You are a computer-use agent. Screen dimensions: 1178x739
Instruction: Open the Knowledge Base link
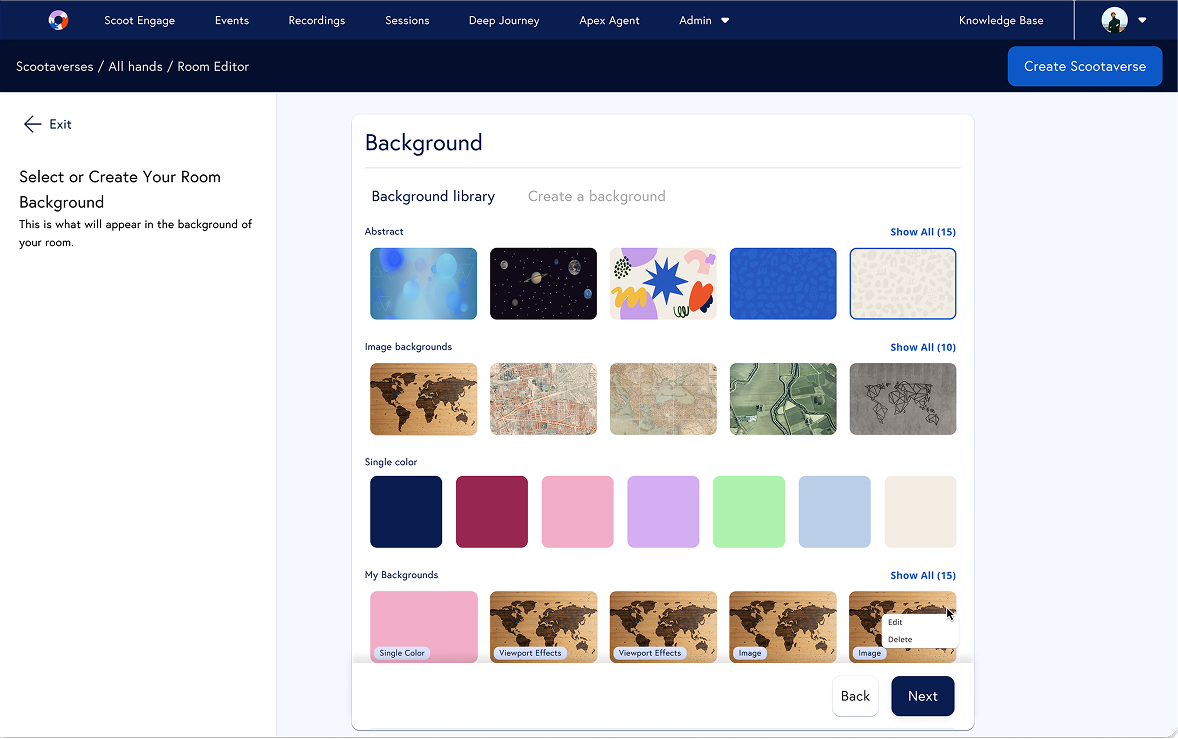pos(1000,20)
